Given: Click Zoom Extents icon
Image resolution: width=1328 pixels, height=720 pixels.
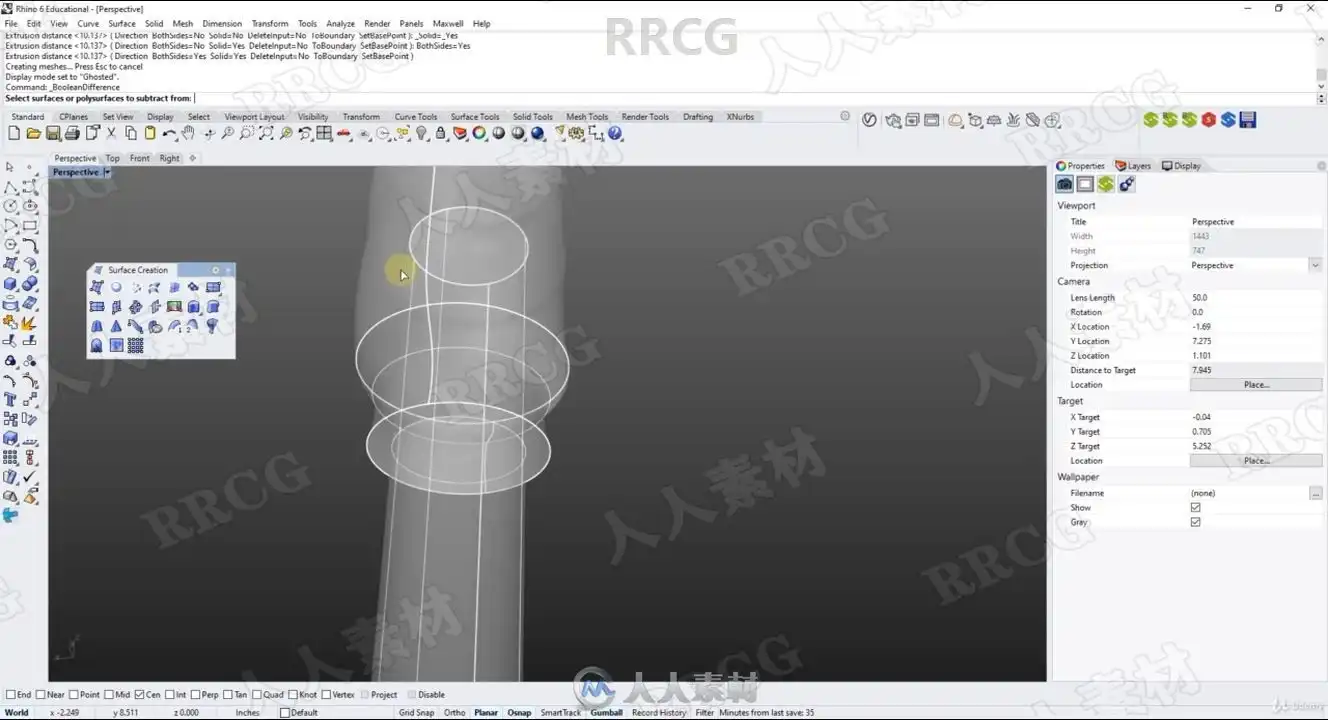Looking at the screenshot, I should (x=266, y=133).
